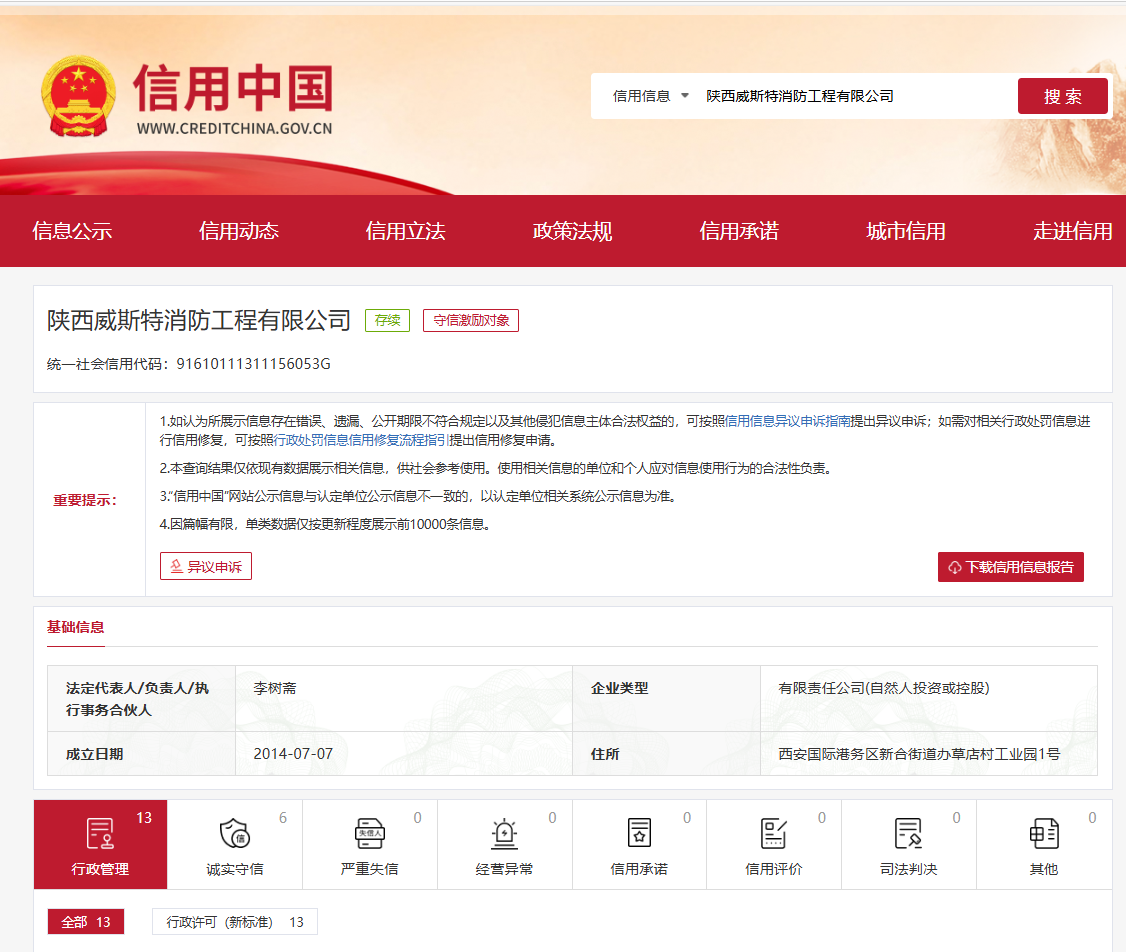Select the 诚实守信 shield icon
The width and height of the screenshot is (1126, 952).
[234, 834]
